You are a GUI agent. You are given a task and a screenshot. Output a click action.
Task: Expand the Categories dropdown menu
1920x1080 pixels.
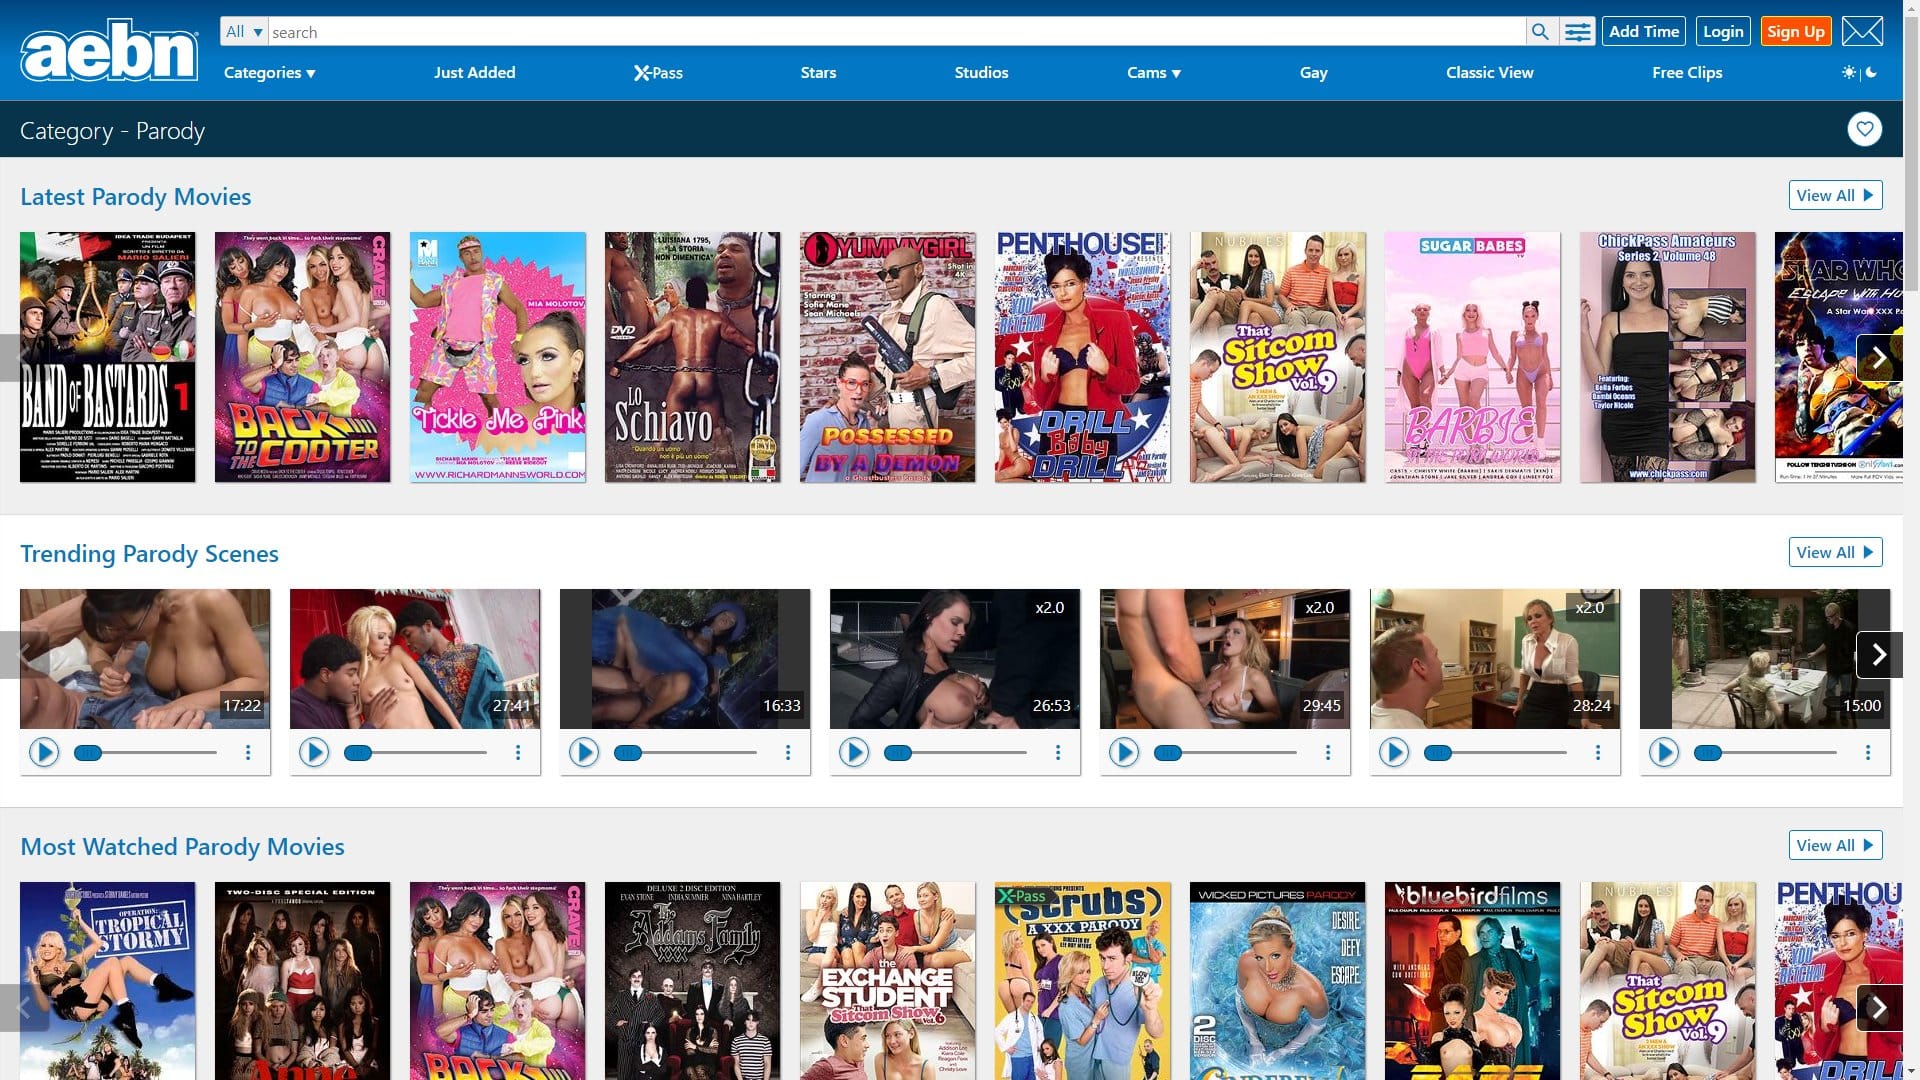pyautogui.click(x=268, y=72)
